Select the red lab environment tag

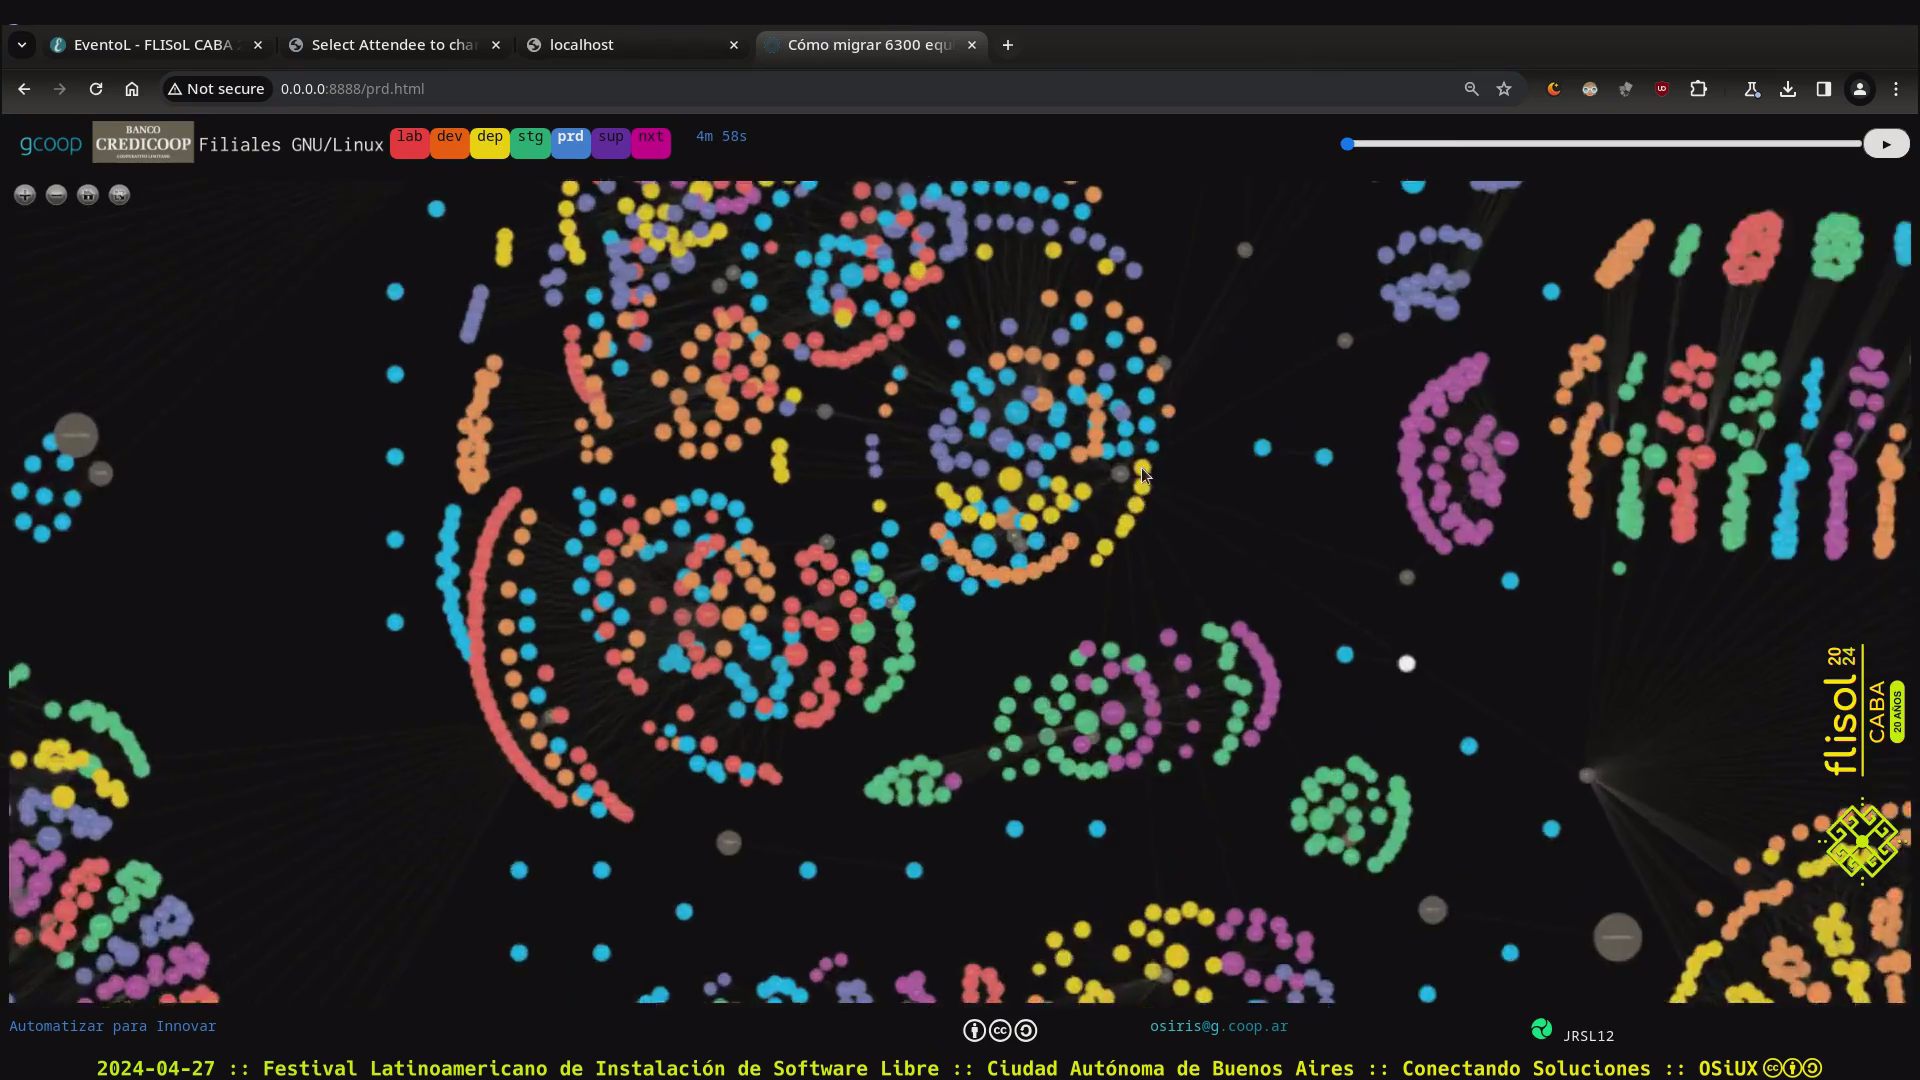point(410,143)
